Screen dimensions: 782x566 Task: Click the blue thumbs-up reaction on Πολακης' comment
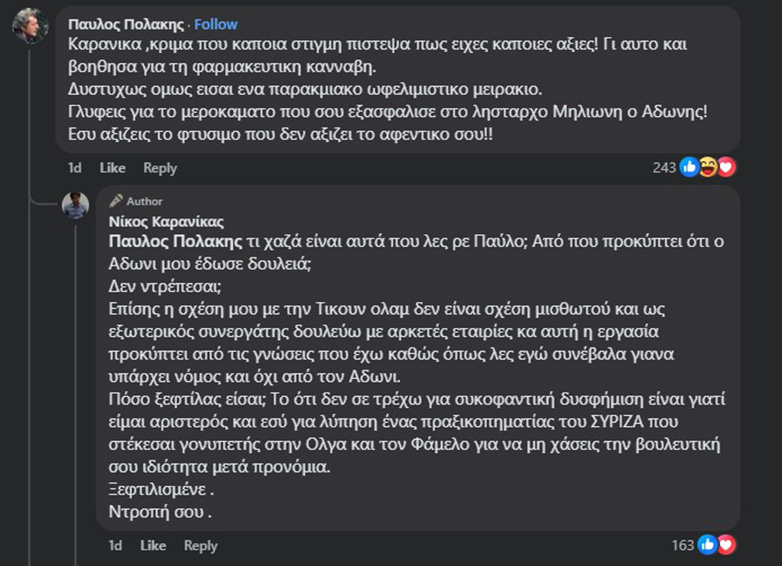pos(690,168)
